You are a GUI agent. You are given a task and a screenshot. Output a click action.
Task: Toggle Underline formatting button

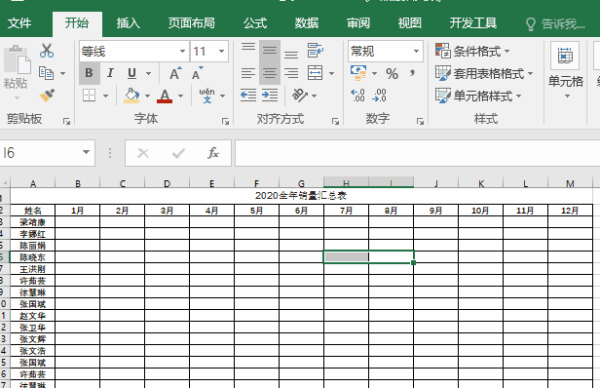click(x=132, y=73)
